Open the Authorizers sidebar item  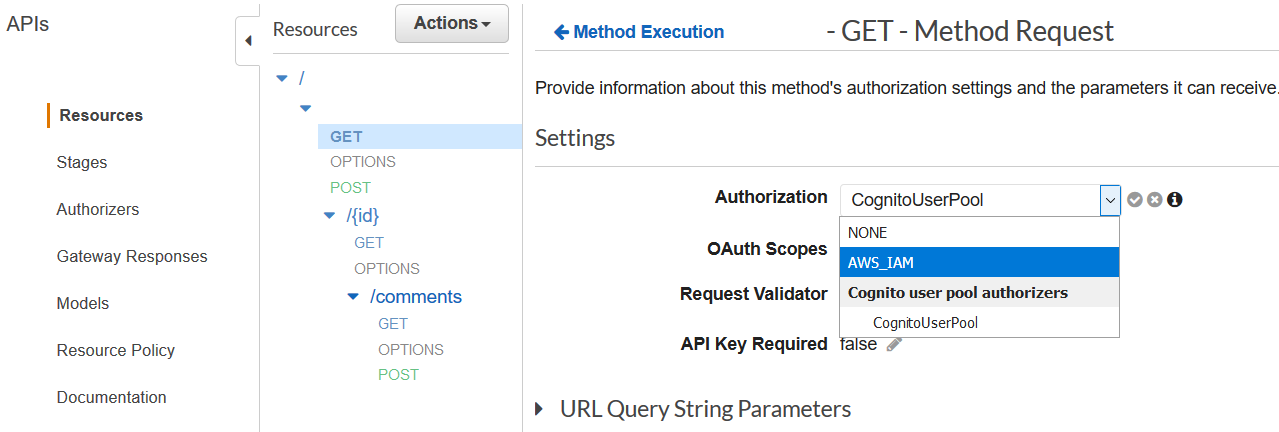pos(98,209)
